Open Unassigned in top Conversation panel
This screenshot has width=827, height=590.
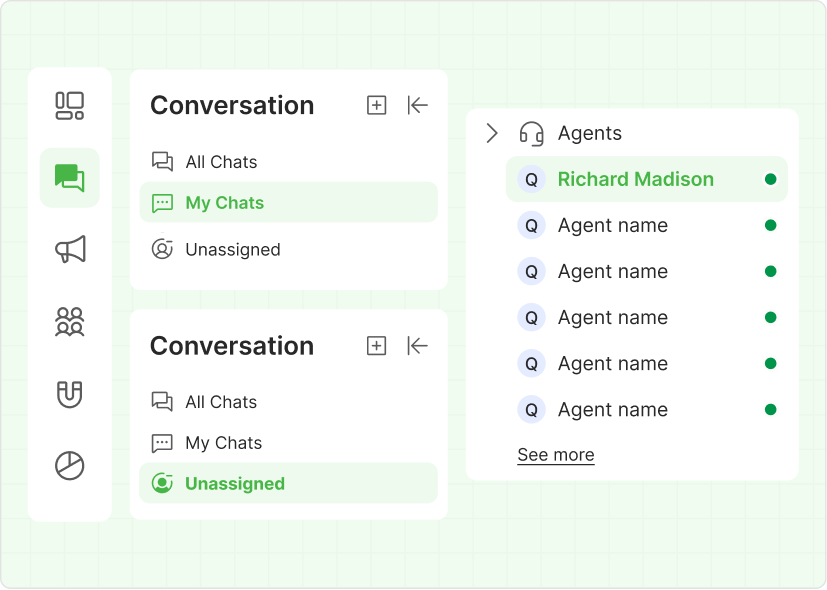point(232,250)
